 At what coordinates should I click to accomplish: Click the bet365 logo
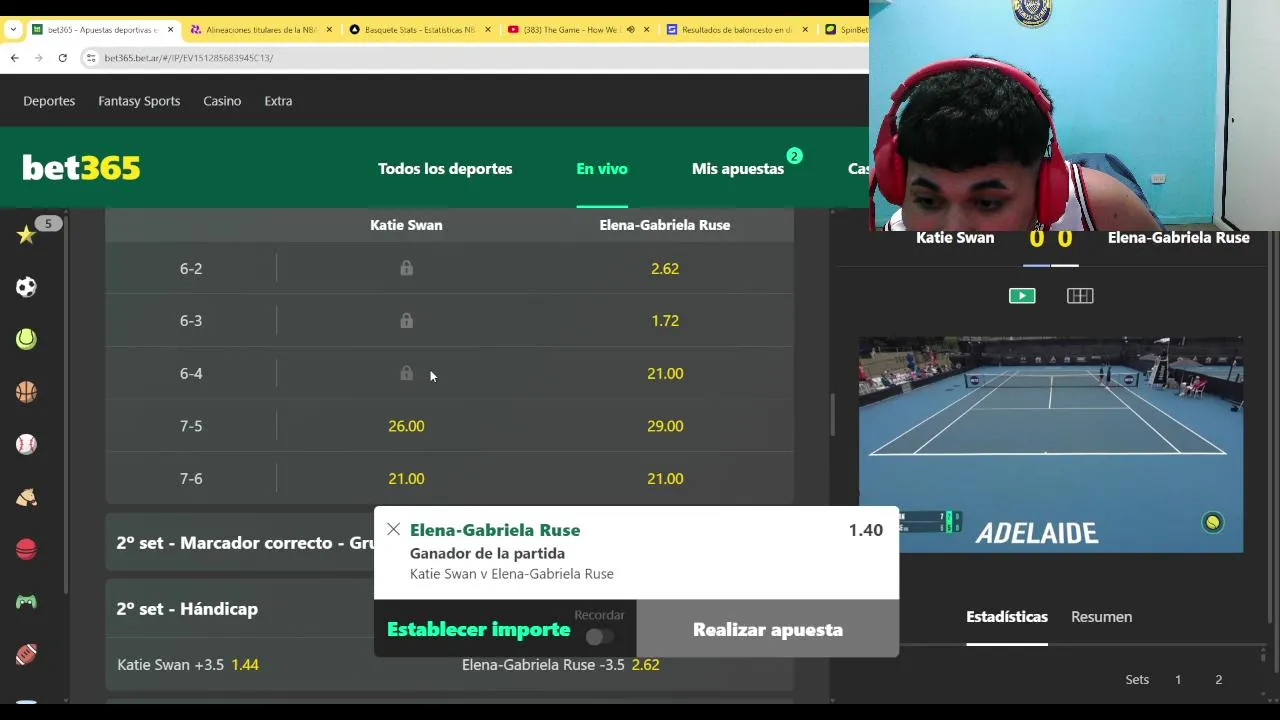pos(81,168)
